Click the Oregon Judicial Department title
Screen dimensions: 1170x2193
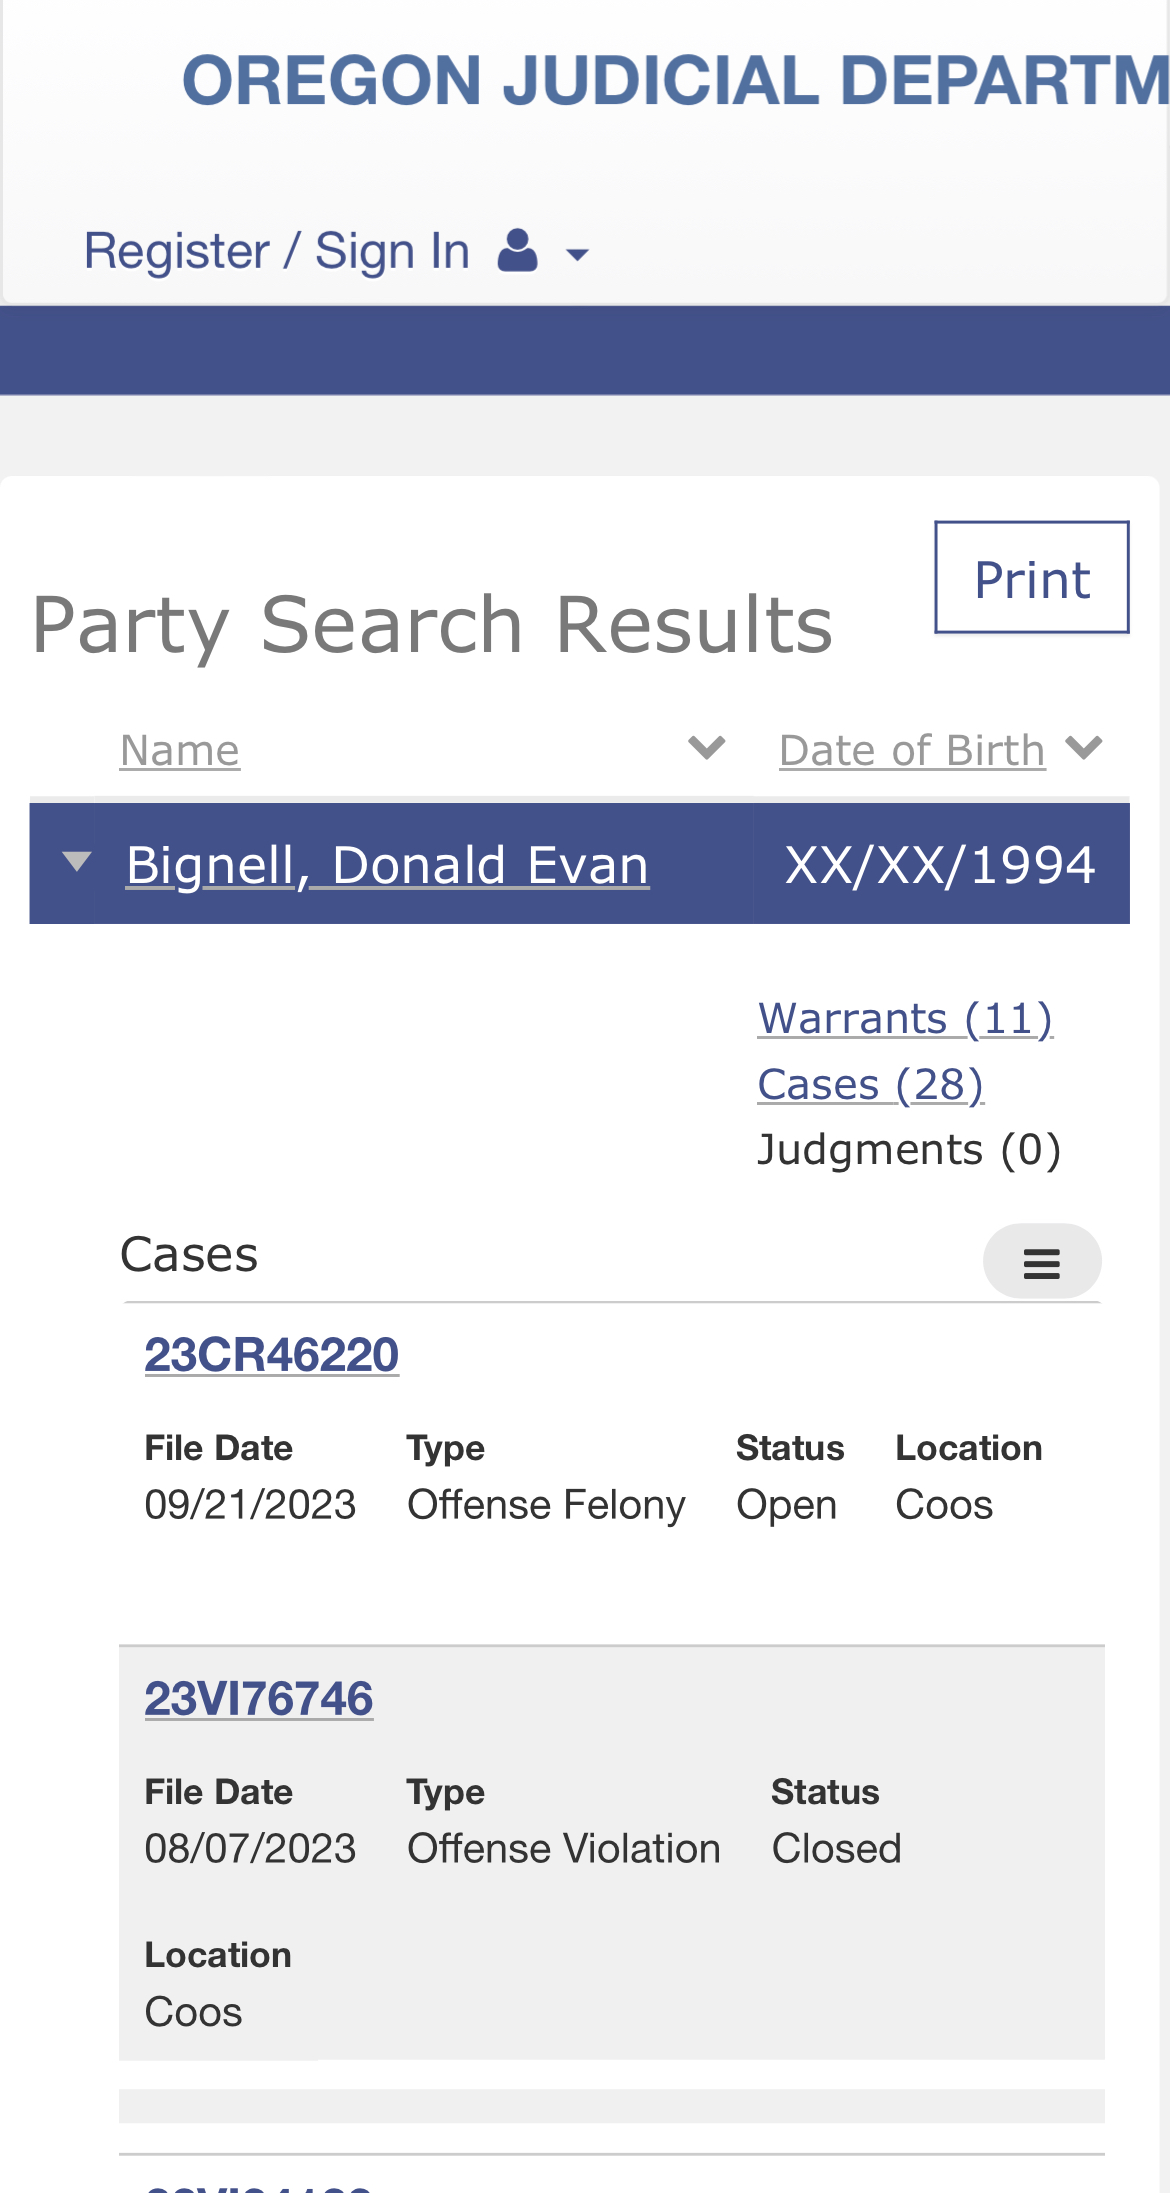[x=676, y=80]
